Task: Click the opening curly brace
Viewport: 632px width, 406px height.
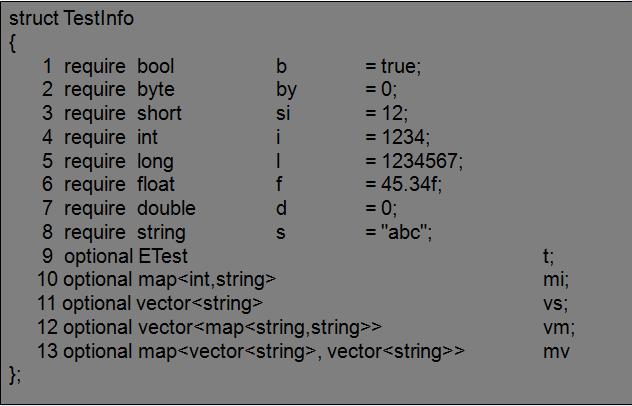Action: coord(12,43)
